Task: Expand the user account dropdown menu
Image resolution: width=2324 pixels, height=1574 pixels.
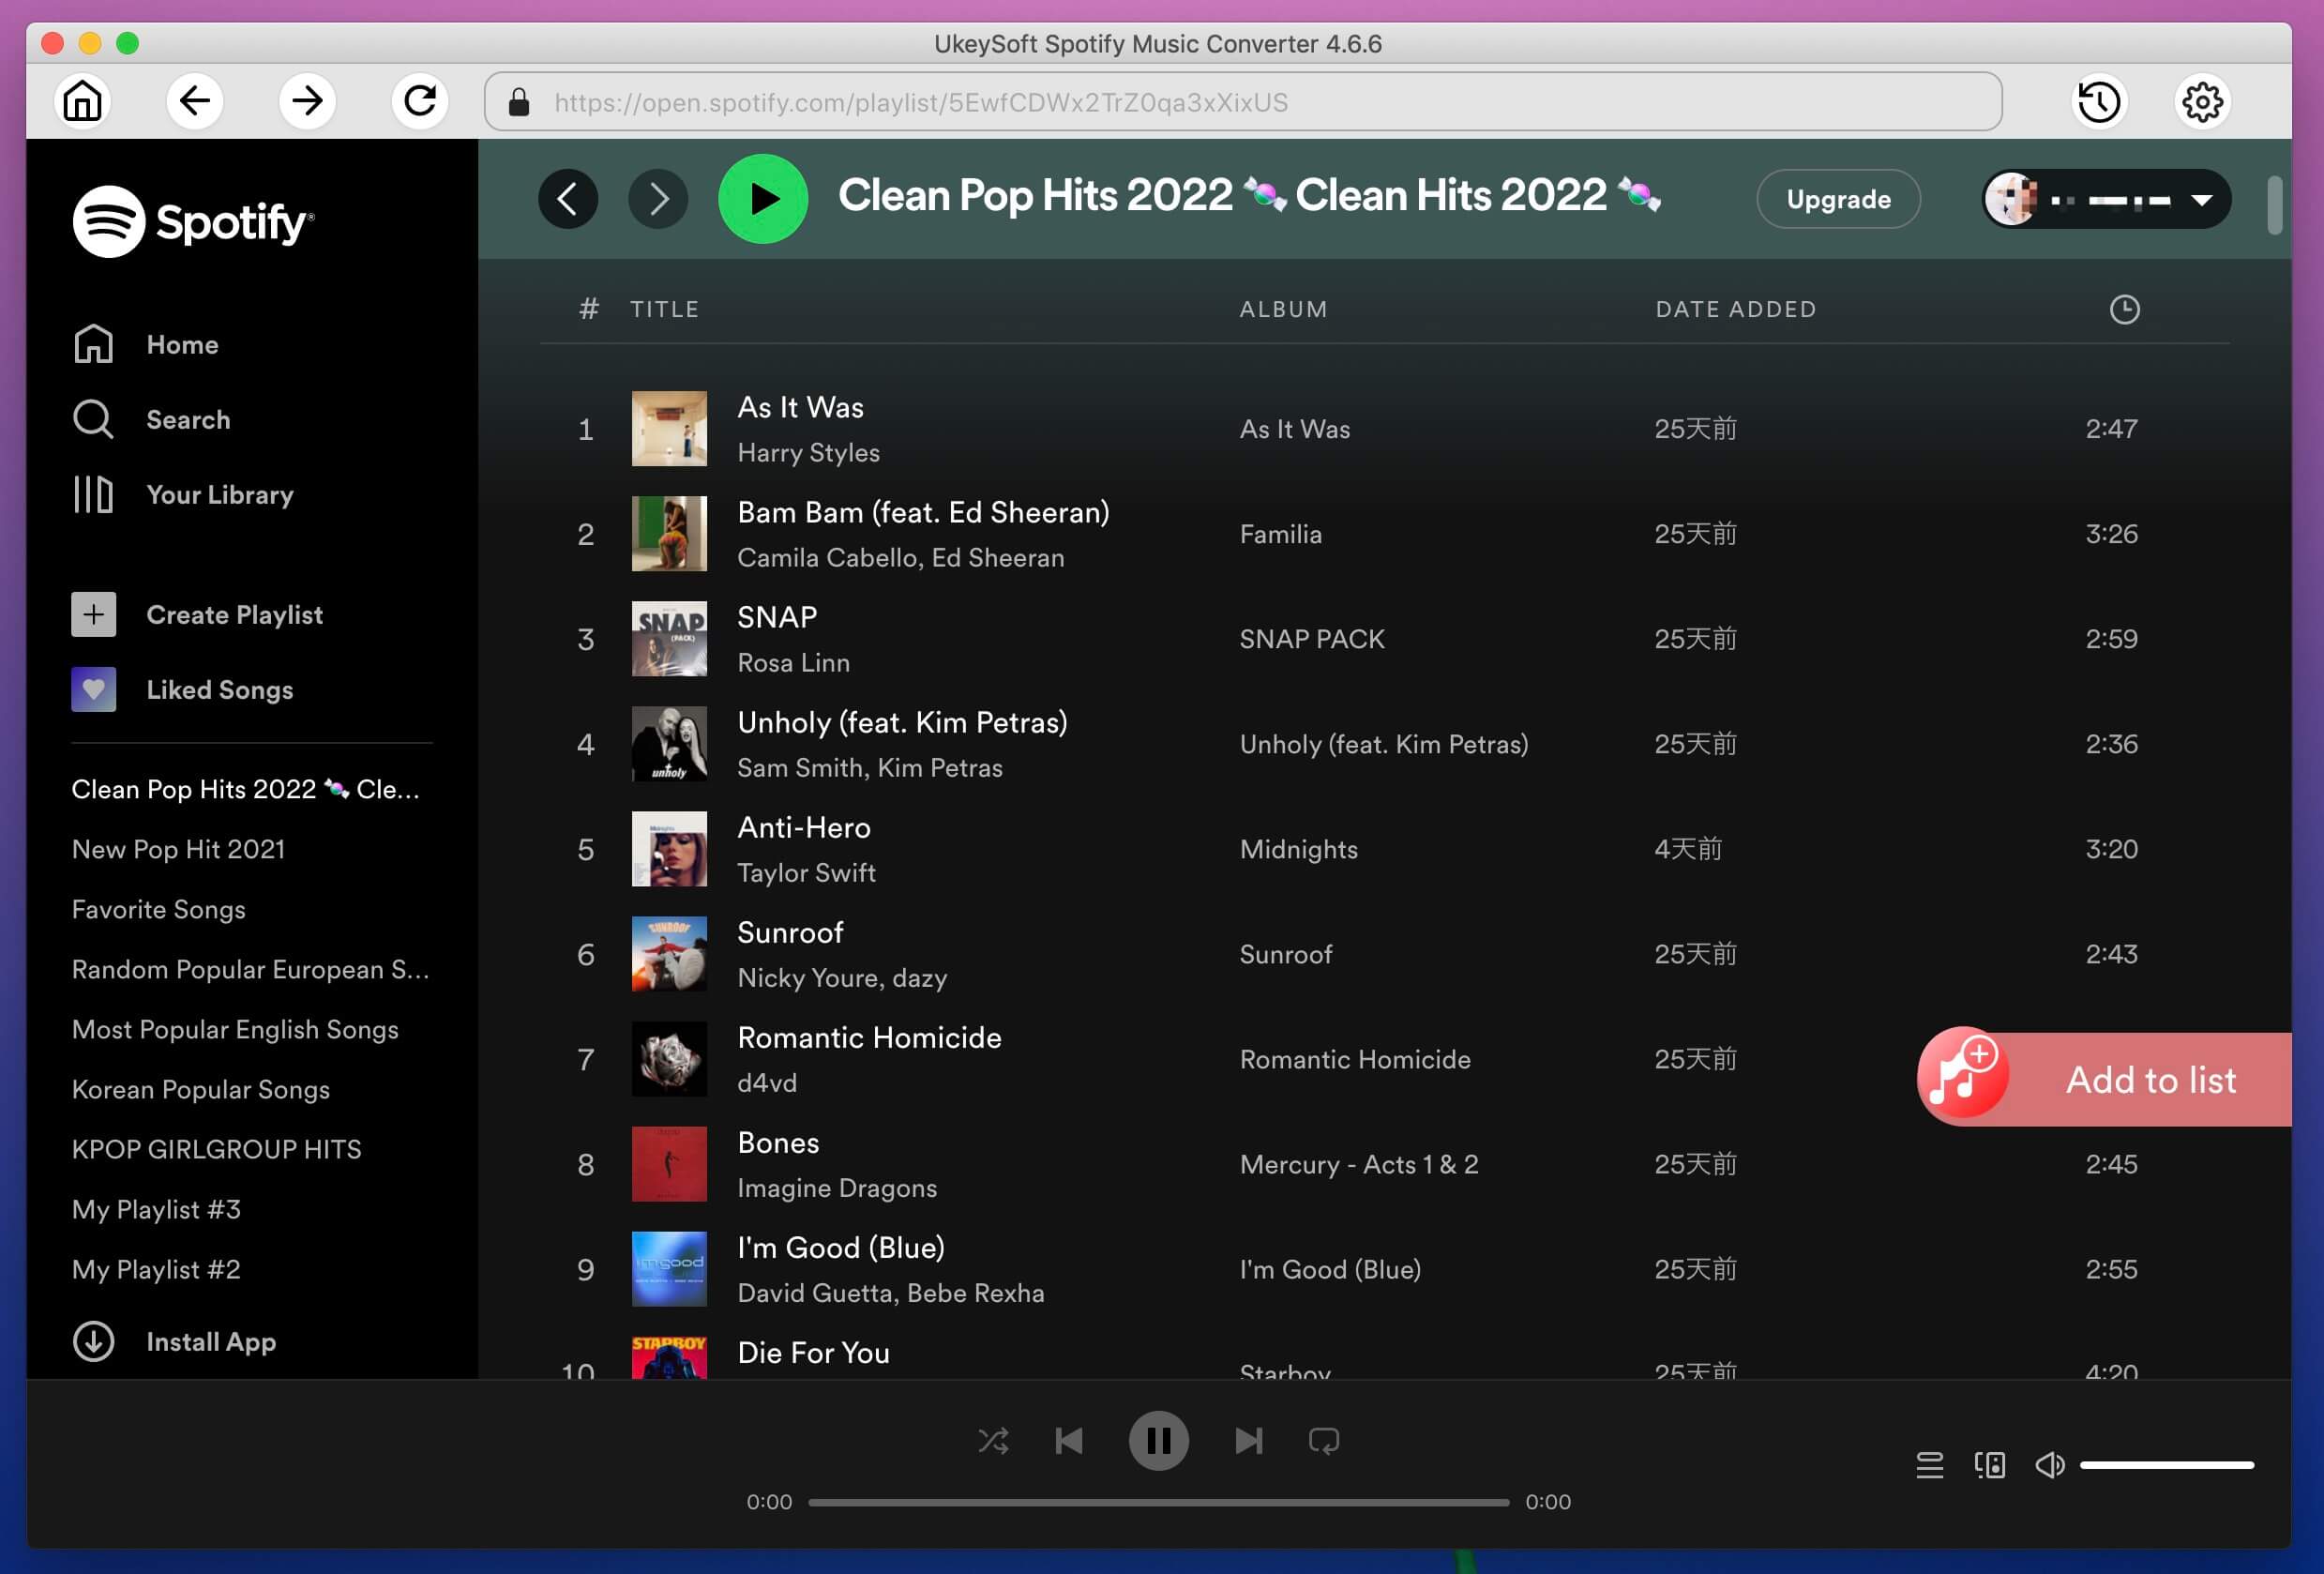Action: (x=2205, y=199)
